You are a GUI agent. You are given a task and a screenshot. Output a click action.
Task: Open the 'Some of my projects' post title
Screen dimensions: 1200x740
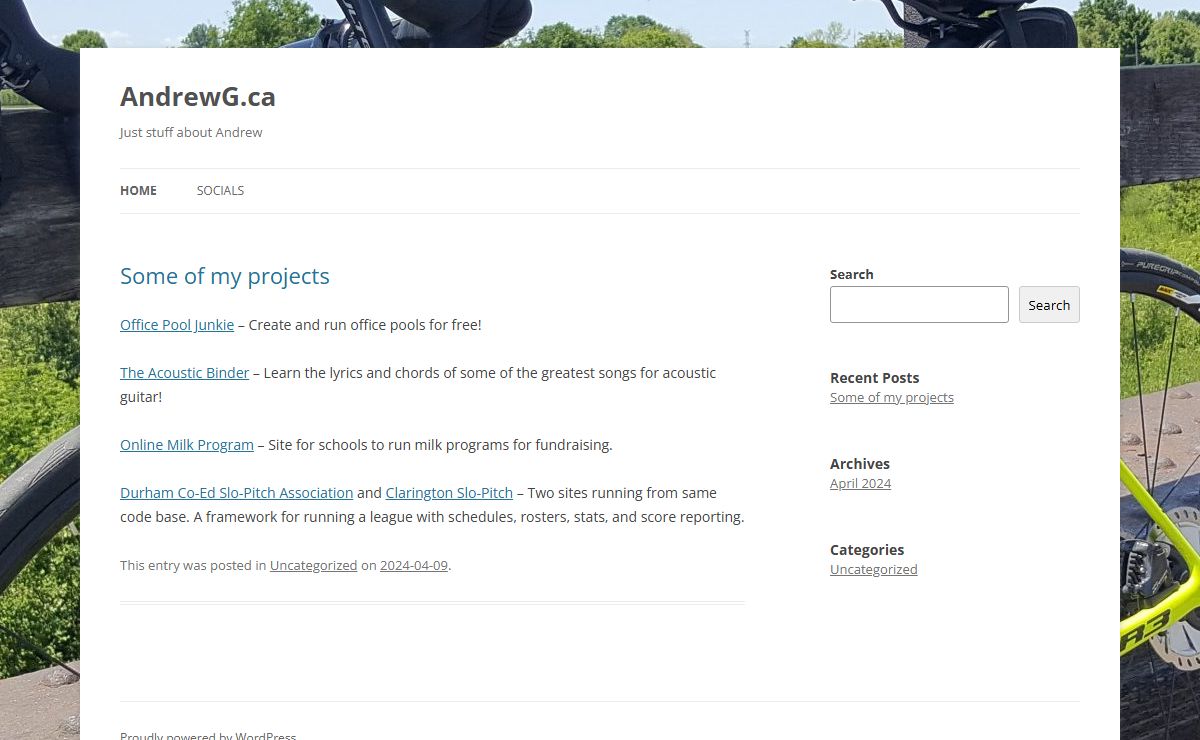click(x=225, y=276)
